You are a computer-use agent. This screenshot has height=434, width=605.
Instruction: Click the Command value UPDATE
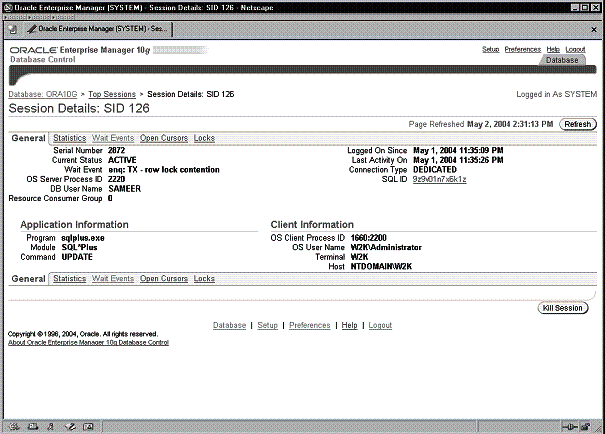click(77, 257)
